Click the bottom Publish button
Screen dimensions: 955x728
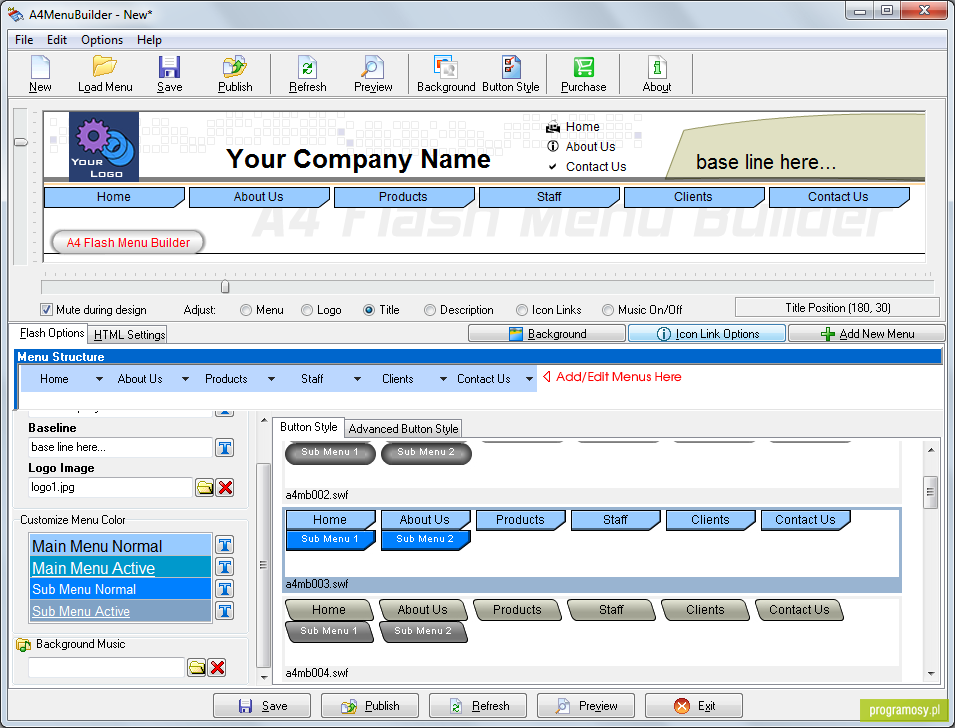click(370, 706)
